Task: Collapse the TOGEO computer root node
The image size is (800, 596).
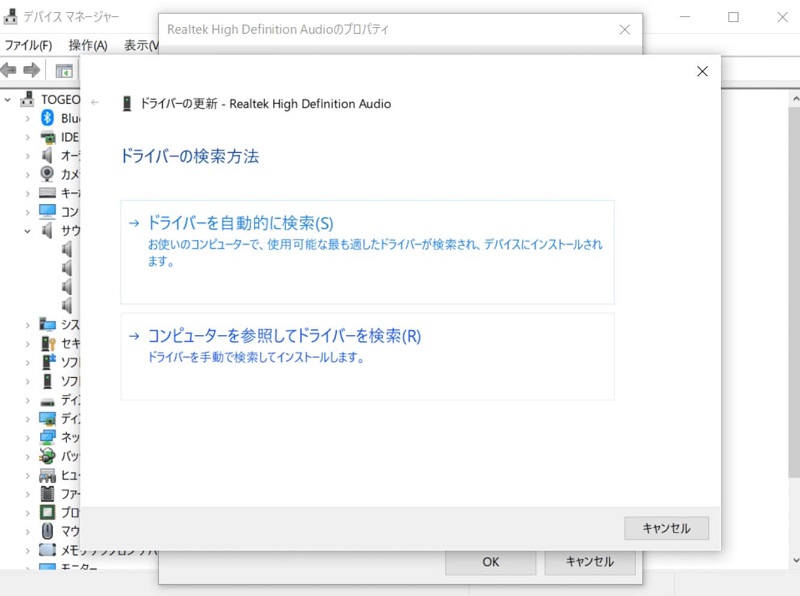Action: [x=8, y=100]
